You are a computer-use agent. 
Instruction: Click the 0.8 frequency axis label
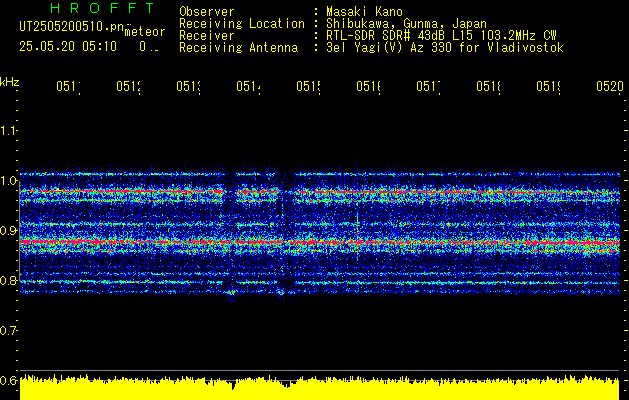pos(8,280)
